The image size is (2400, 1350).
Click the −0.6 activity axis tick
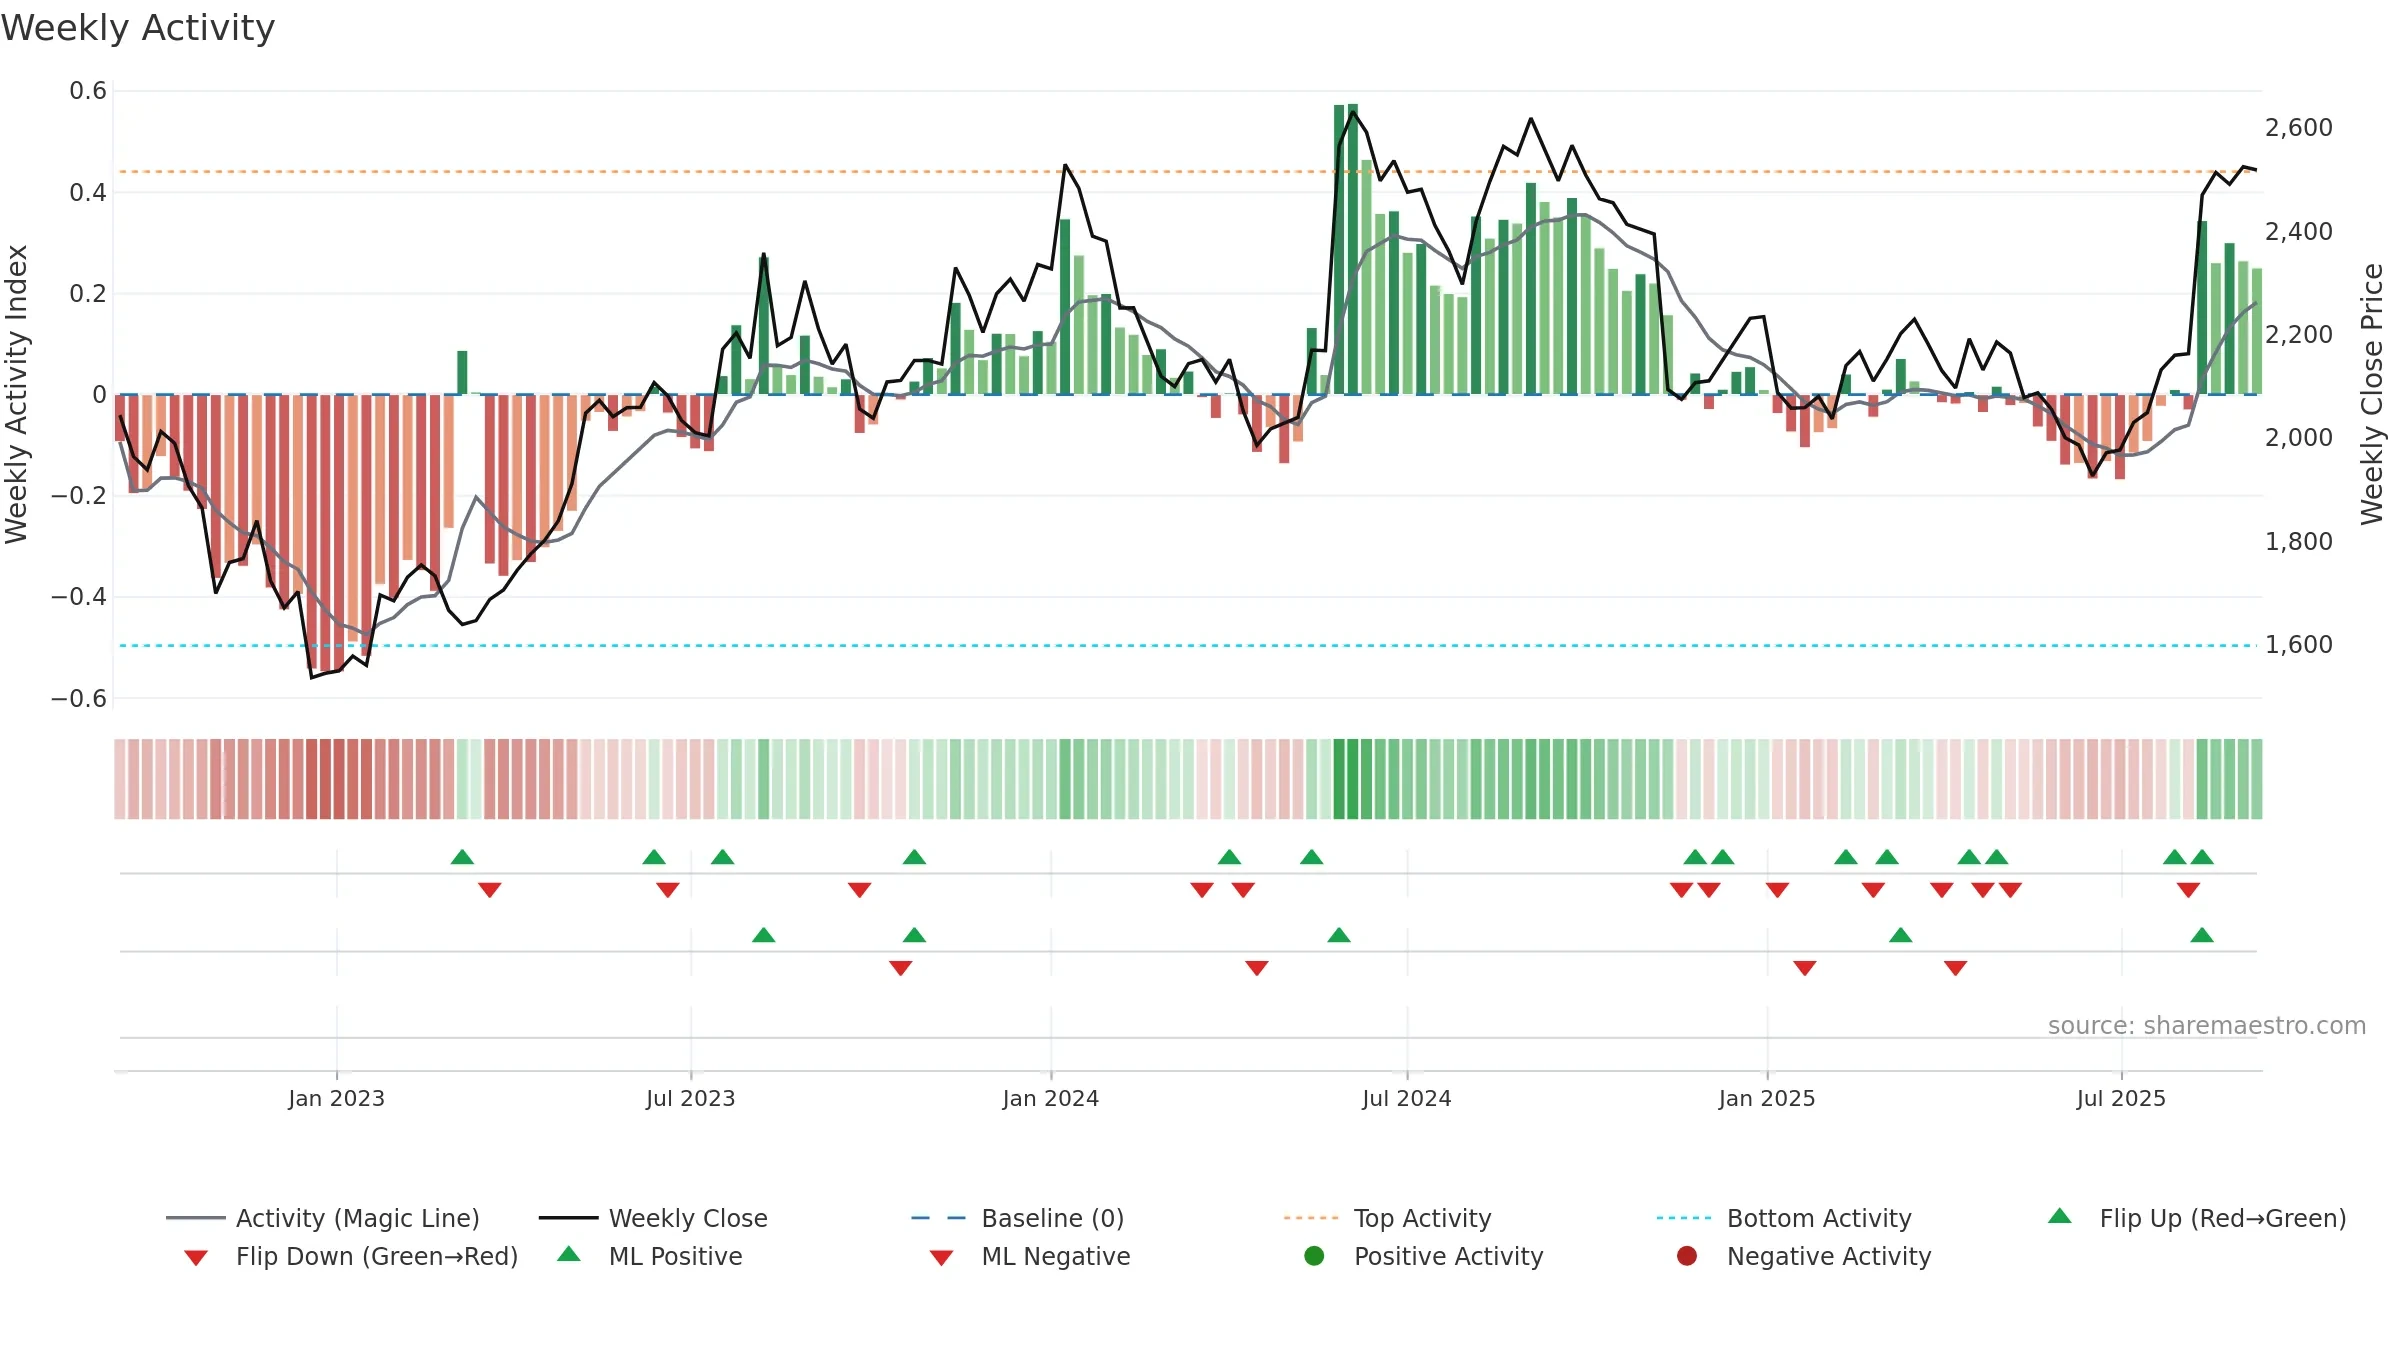pos(79,698)
